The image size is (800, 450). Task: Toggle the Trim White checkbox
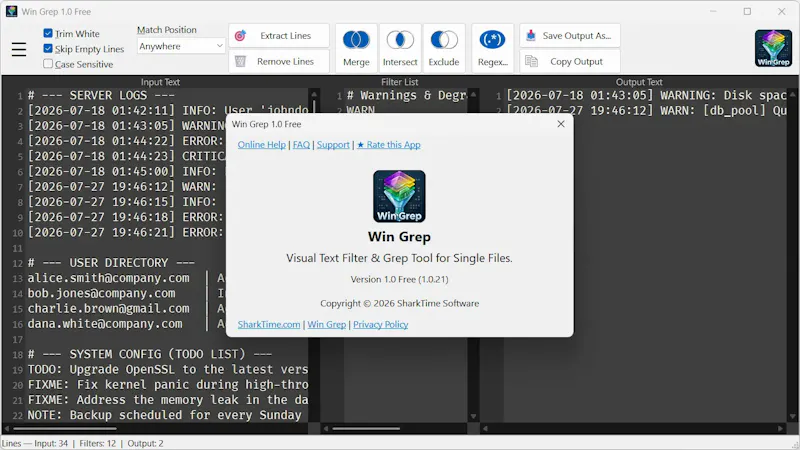[48, 33]
